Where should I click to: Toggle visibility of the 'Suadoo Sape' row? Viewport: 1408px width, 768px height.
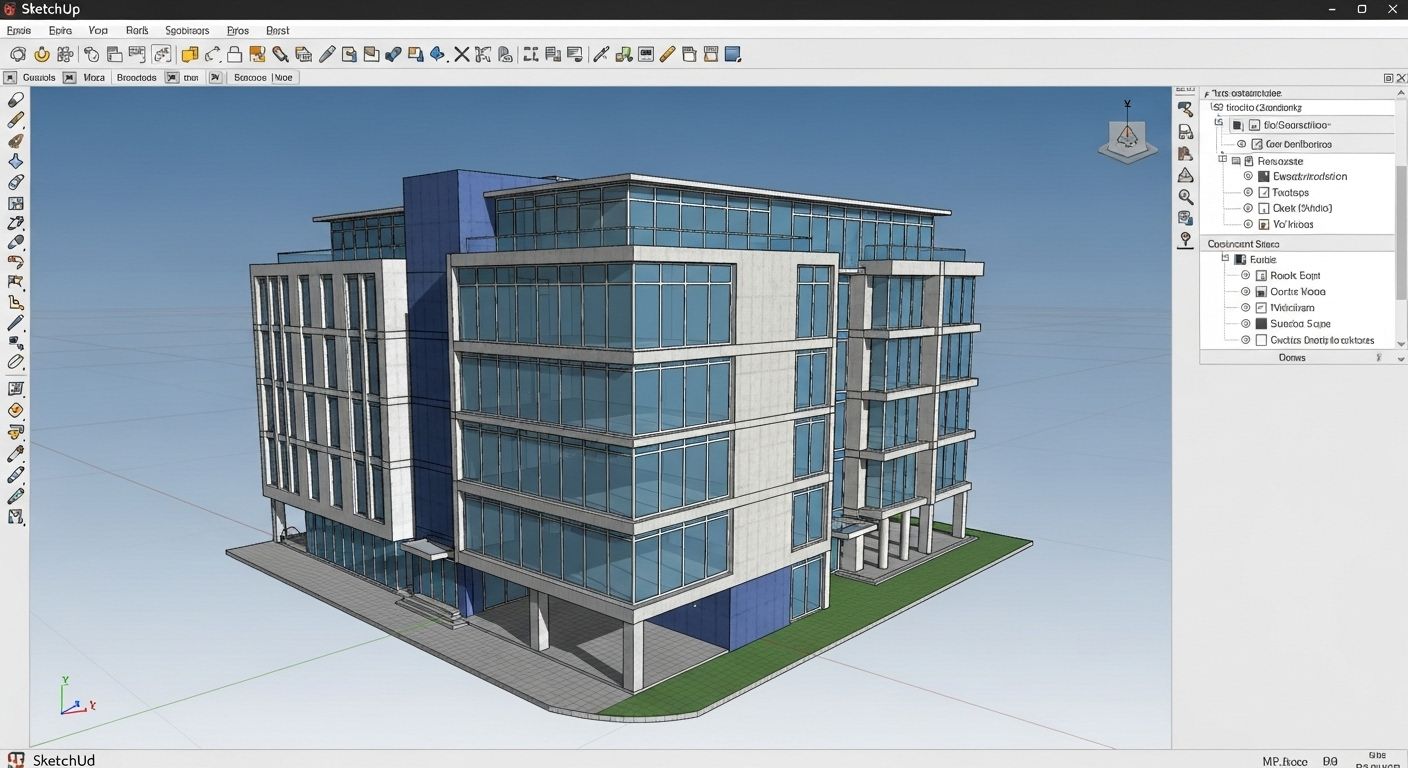pyautogui.click(x=1246, y=323)
